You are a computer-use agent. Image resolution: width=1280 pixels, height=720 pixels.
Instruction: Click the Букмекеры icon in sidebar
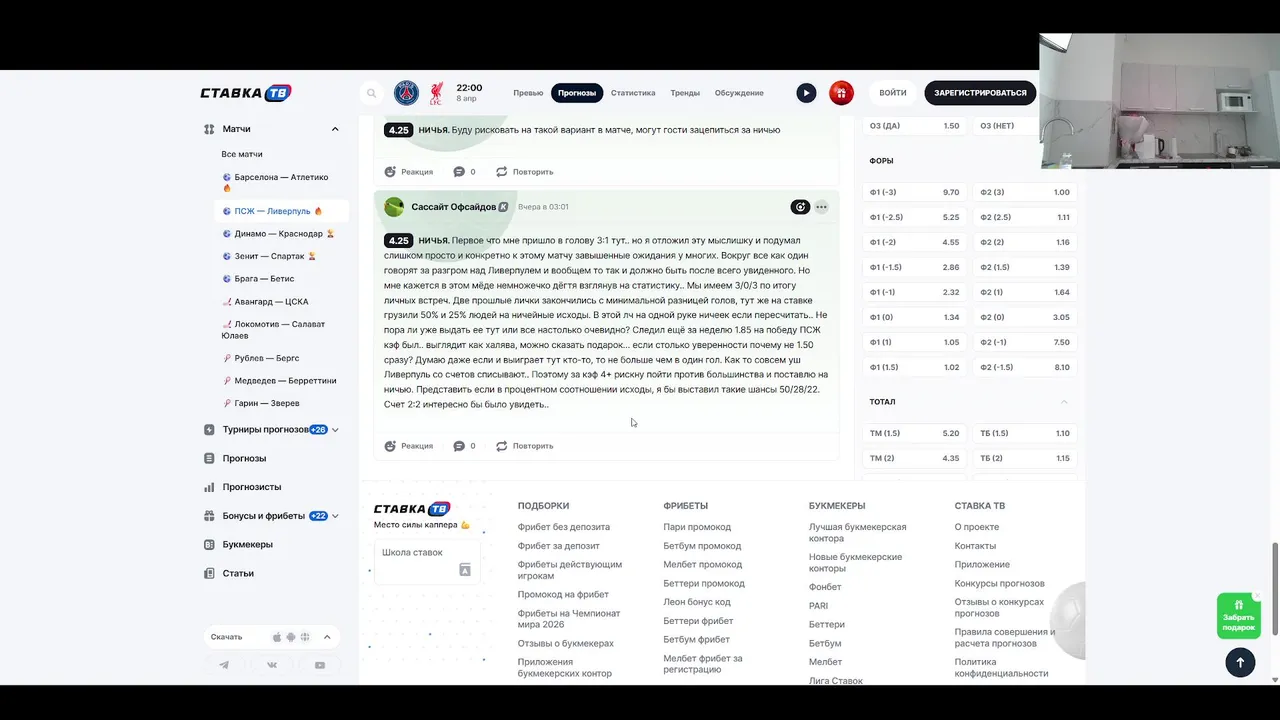pos(209,545)
